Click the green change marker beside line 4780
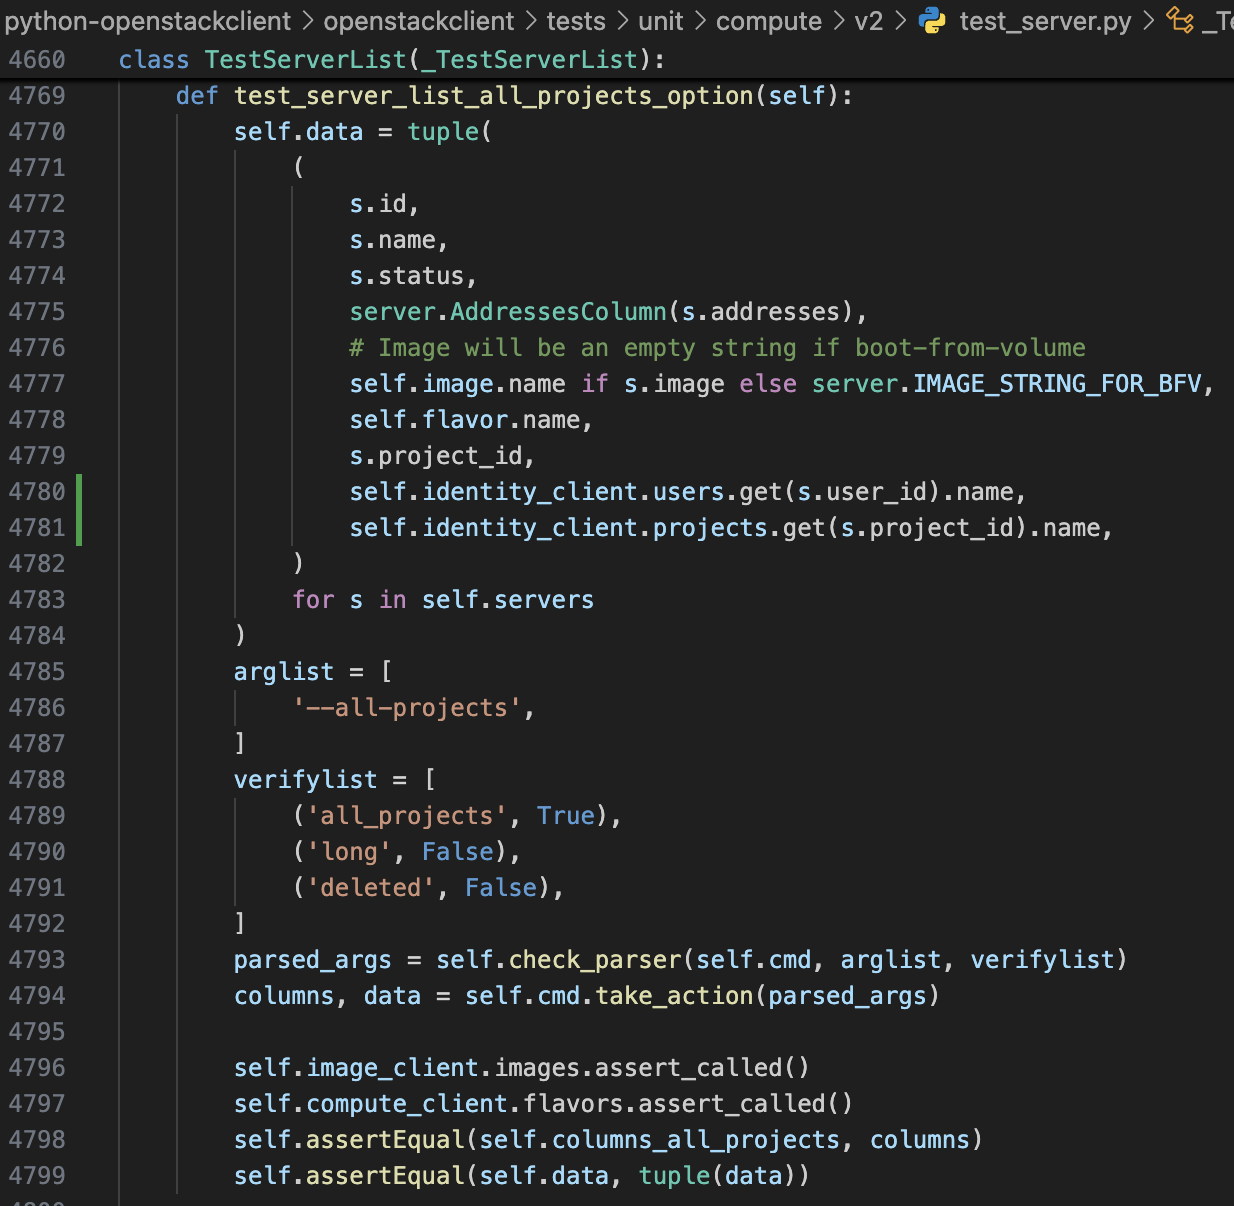 pyautogui.click(x=79, y=492)
